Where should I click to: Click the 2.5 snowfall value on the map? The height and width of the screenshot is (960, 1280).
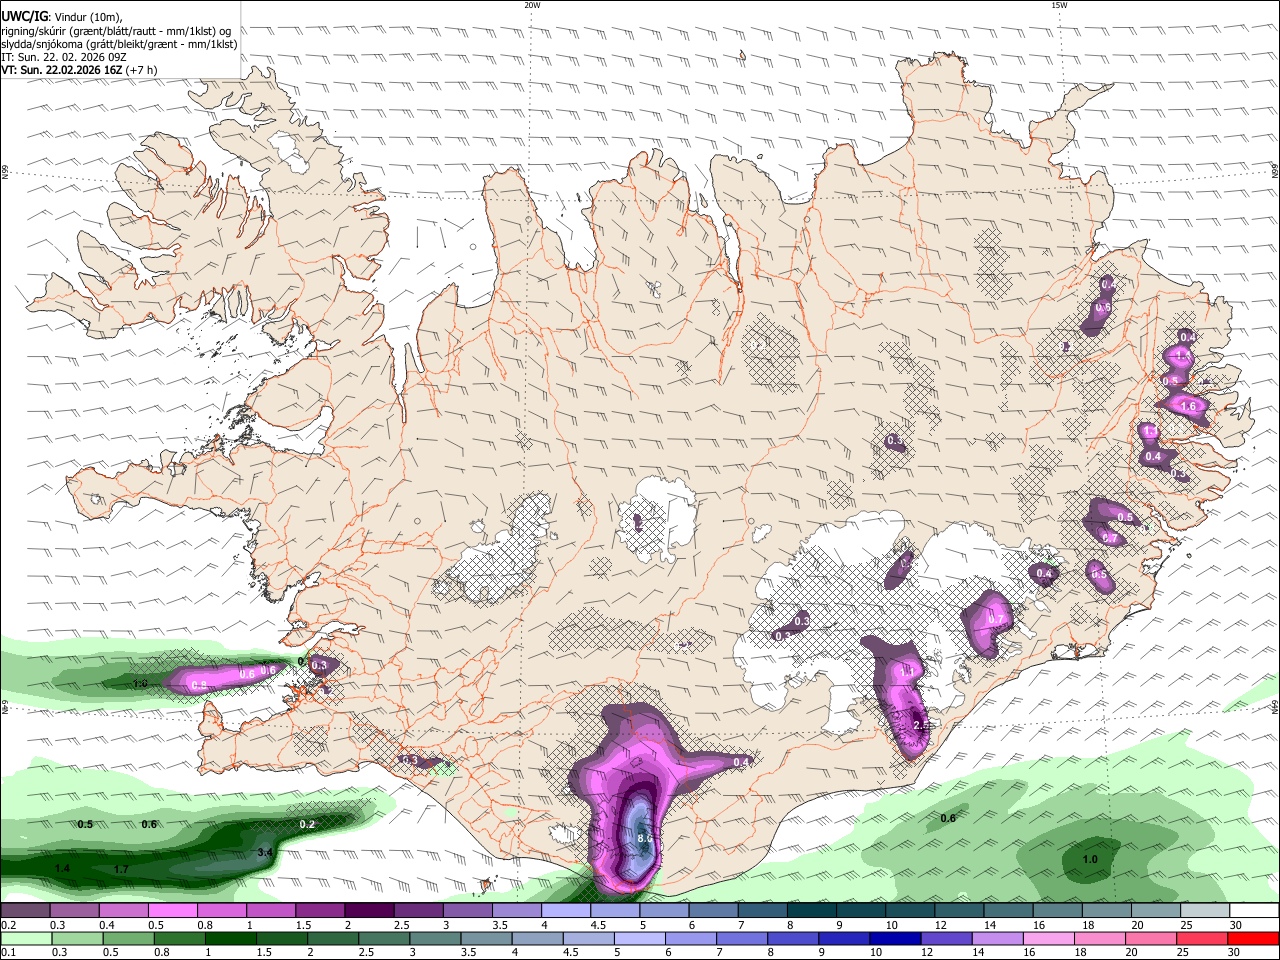click(x=921, y=725)
